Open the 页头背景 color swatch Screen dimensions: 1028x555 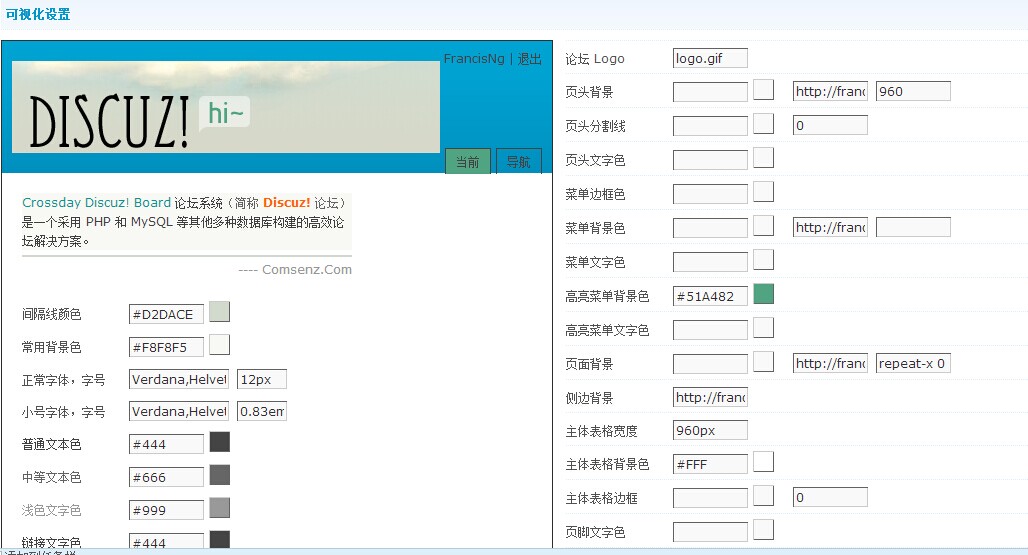point(763,90)
